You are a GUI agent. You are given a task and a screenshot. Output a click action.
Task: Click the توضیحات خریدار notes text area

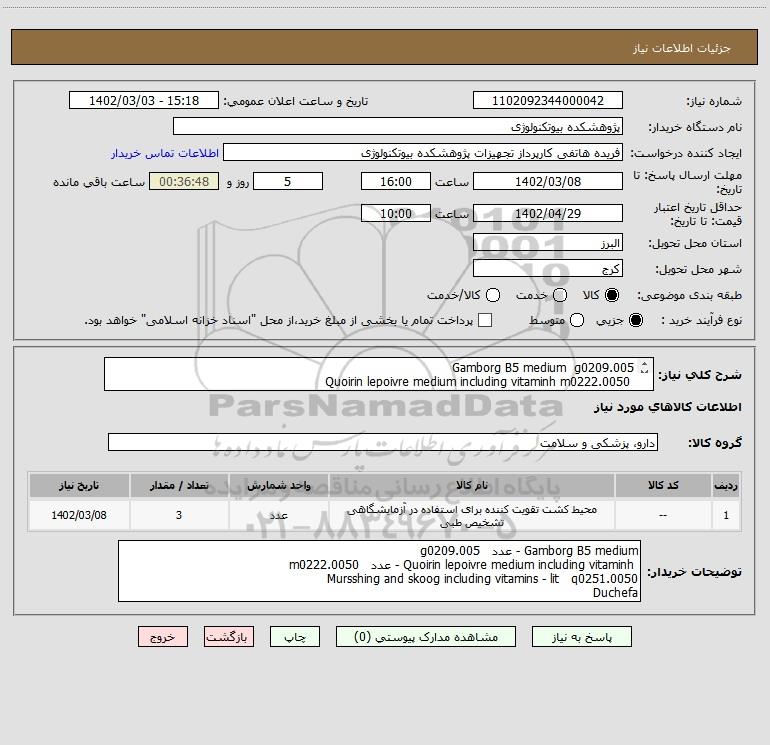point(379,571)
